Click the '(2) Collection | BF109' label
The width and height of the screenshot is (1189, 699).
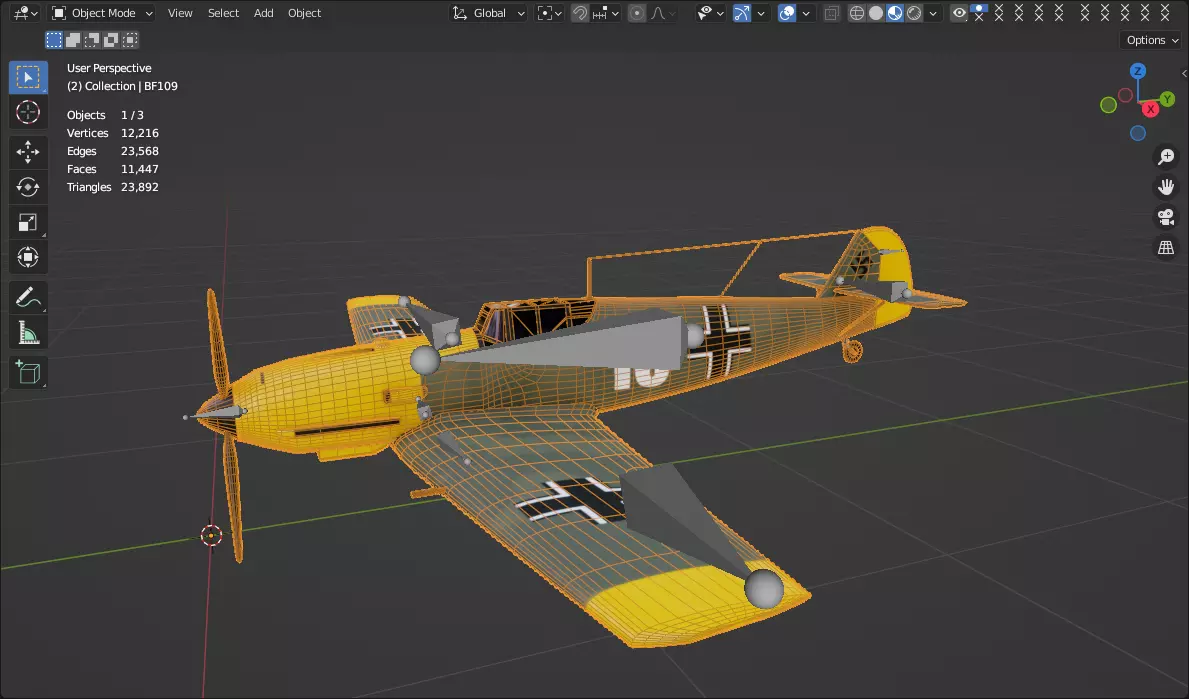pos(122,86)
